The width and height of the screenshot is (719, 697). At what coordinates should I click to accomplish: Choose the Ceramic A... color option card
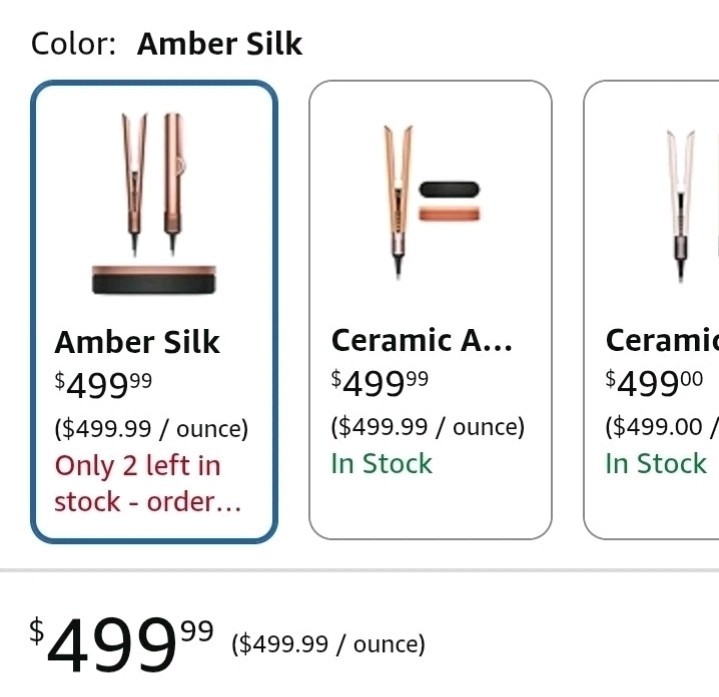(x=430, y=310)
